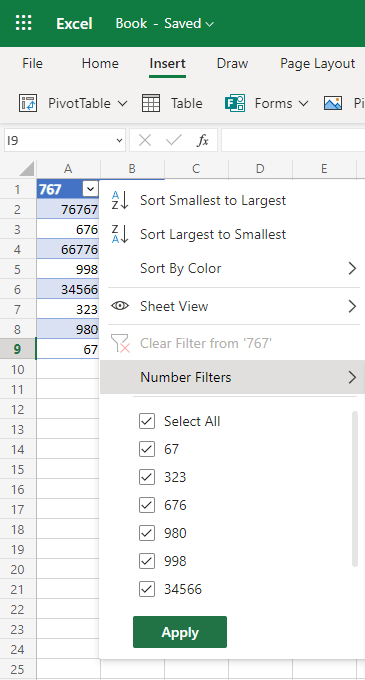
Task: Click the Table grid icon
Action: (x=151, y=103)
